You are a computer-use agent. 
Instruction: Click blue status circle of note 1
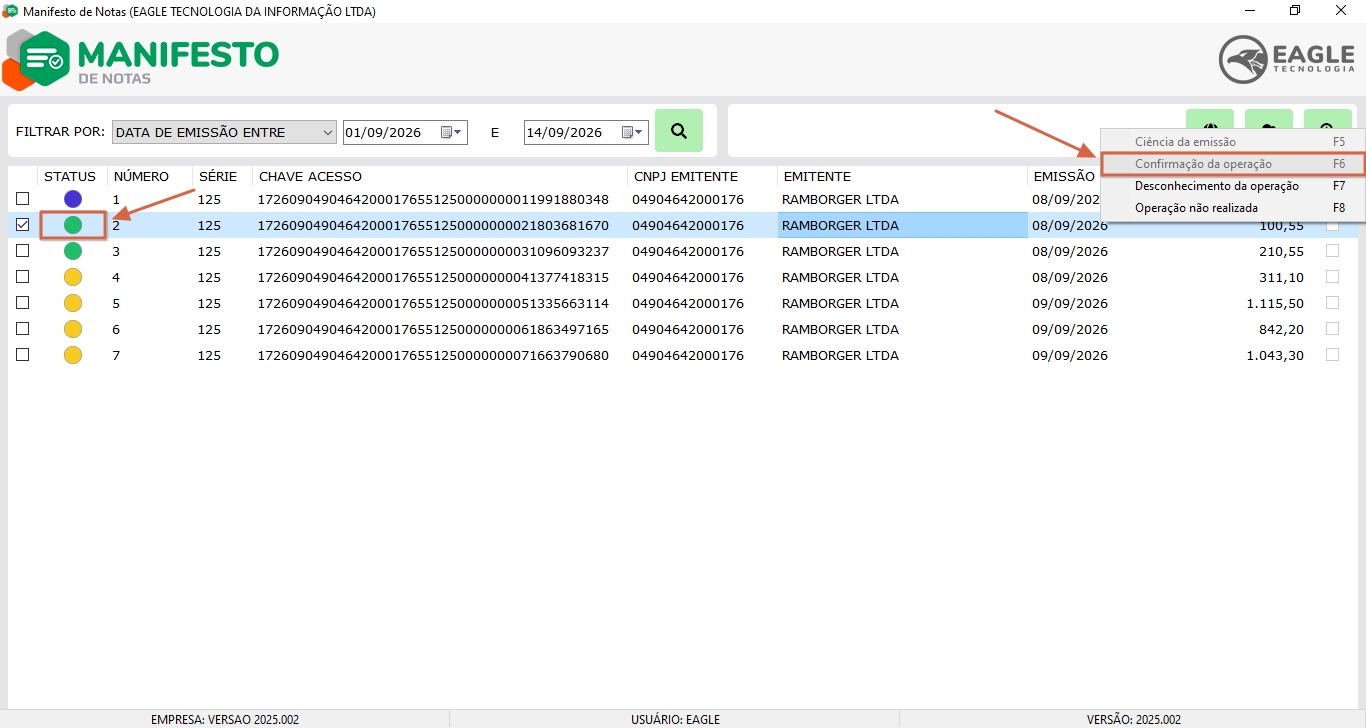tap(73, 199)
